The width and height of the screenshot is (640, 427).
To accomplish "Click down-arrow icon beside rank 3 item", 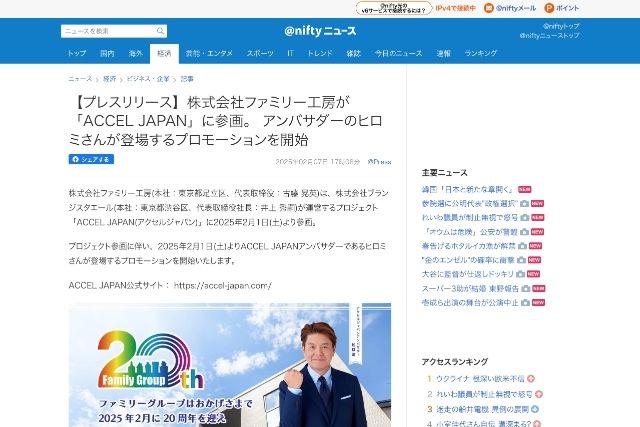I will click(x=535, y=409).
